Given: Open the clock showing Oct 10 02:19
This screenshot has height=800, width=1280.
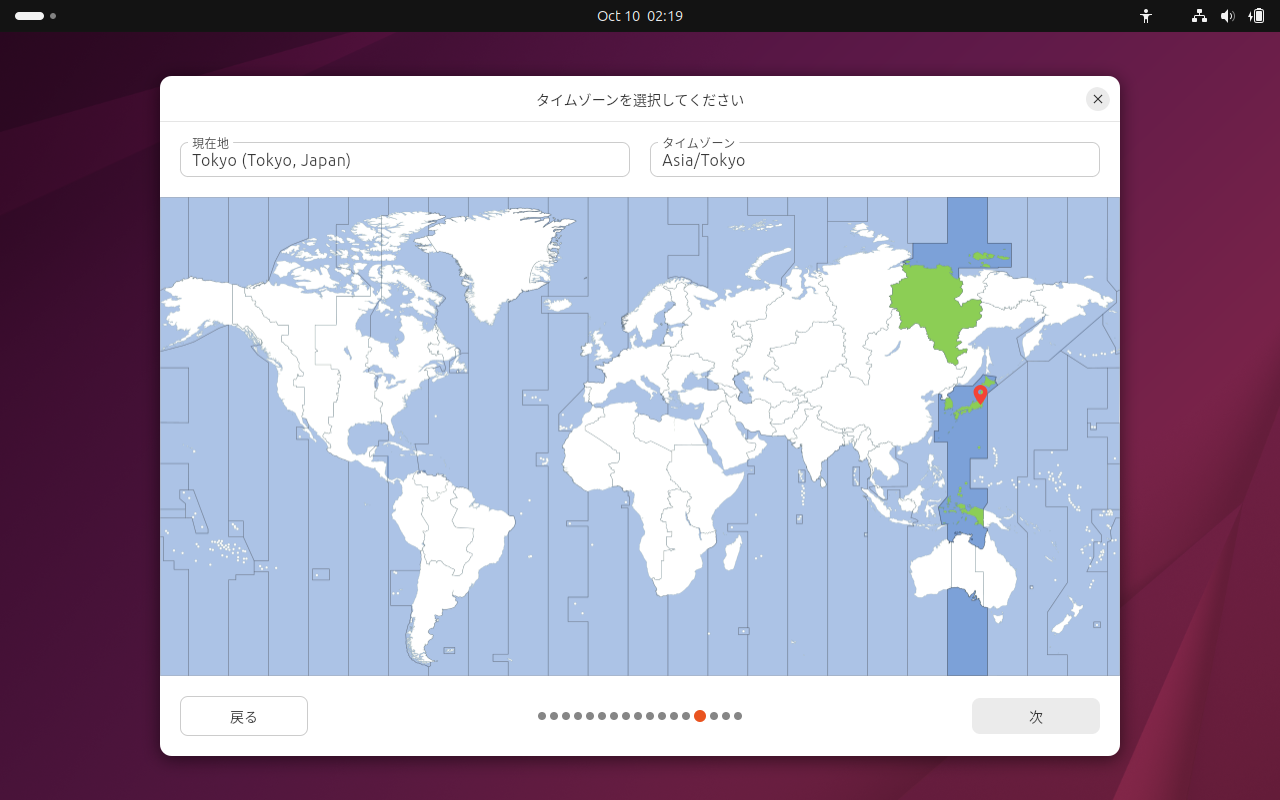Looking at the screenshot, I should [639, 16].
